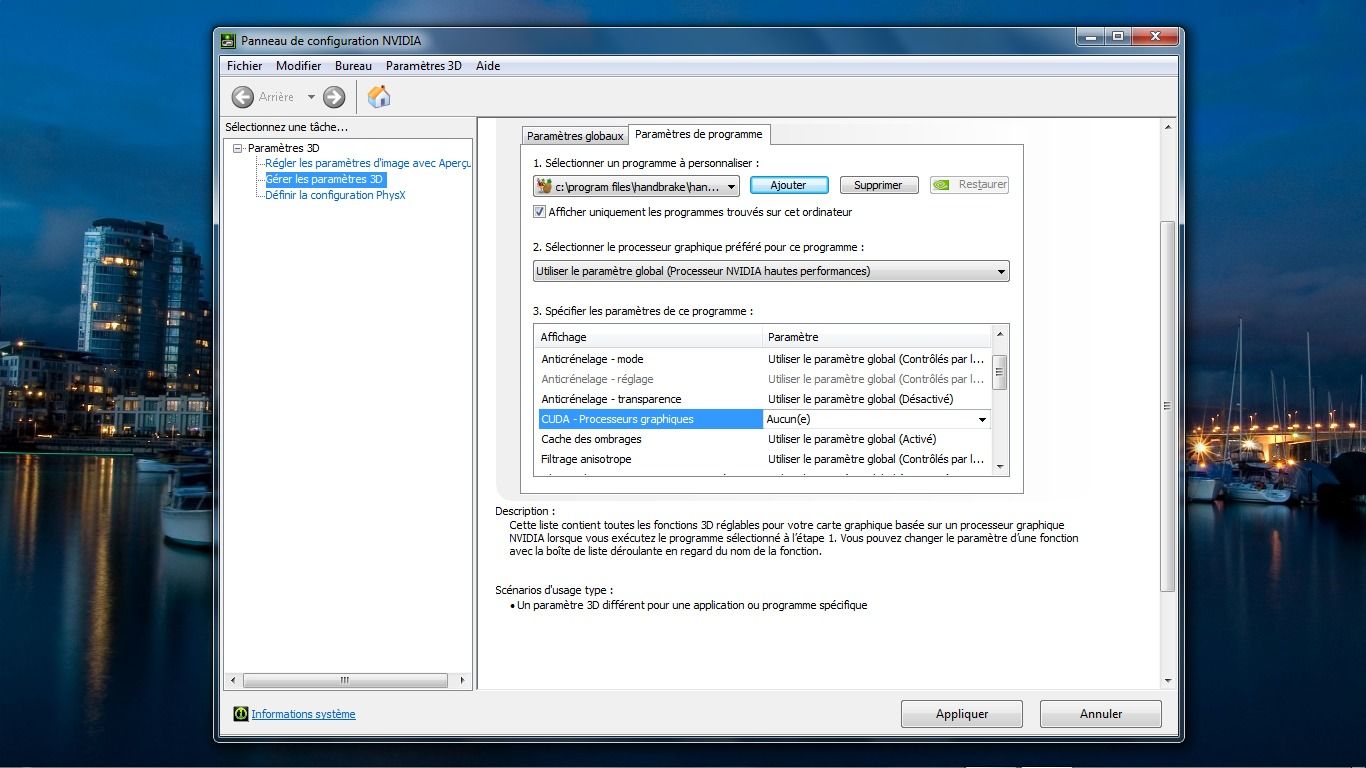This screenshot has width=1366, height=768.
Task: Click the Forward arrow icon
Action: coord(334,97)
